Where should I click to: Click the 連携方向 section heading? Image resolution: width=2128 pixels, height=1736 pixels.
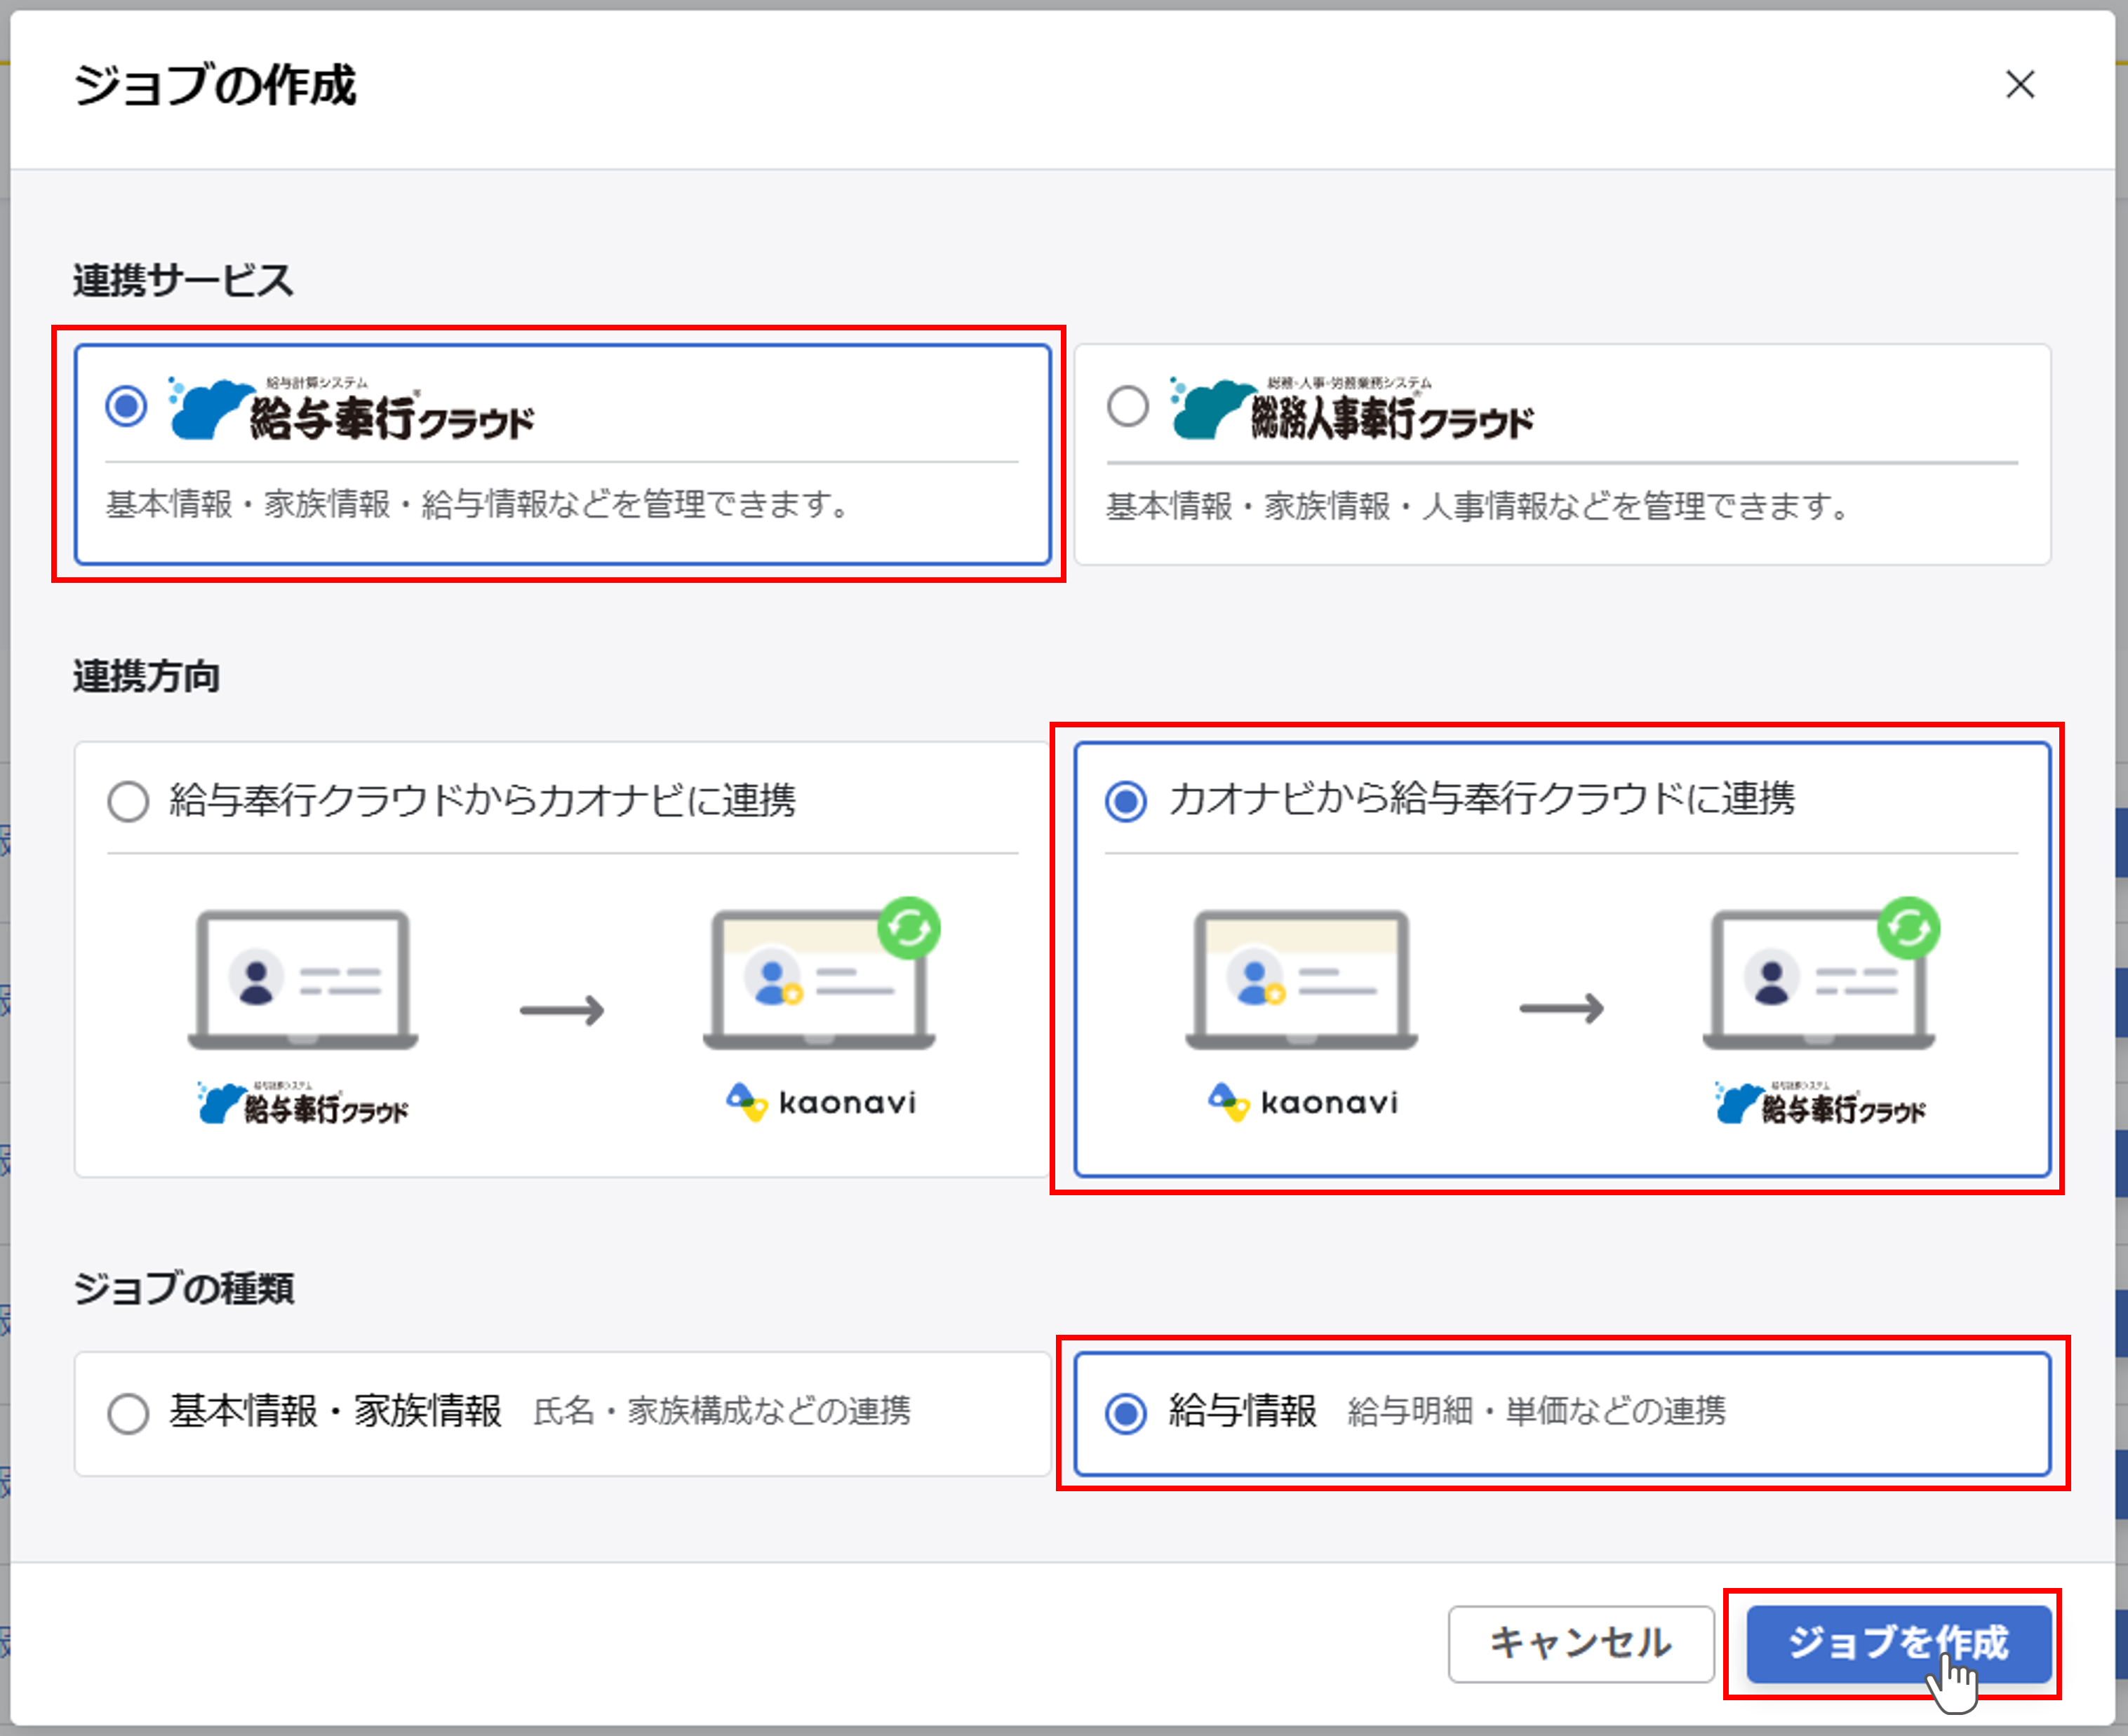[146, 677]
